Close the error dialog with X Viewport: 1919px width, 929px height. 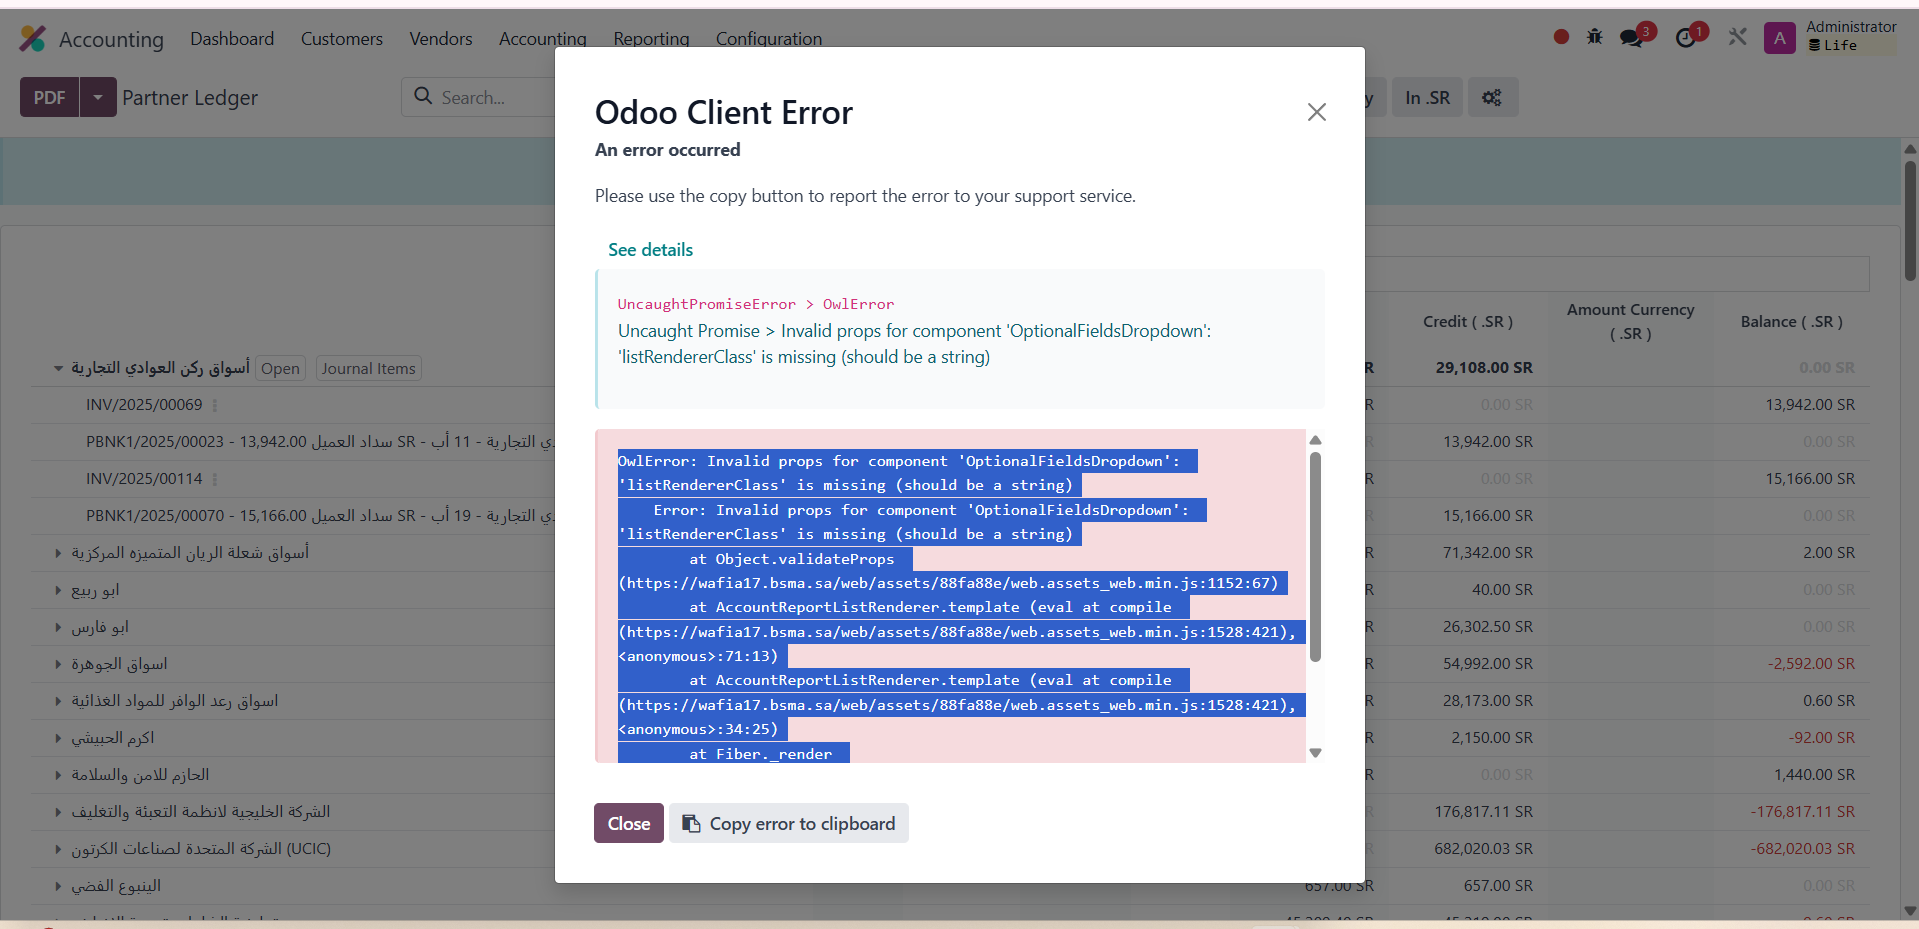1316,112
